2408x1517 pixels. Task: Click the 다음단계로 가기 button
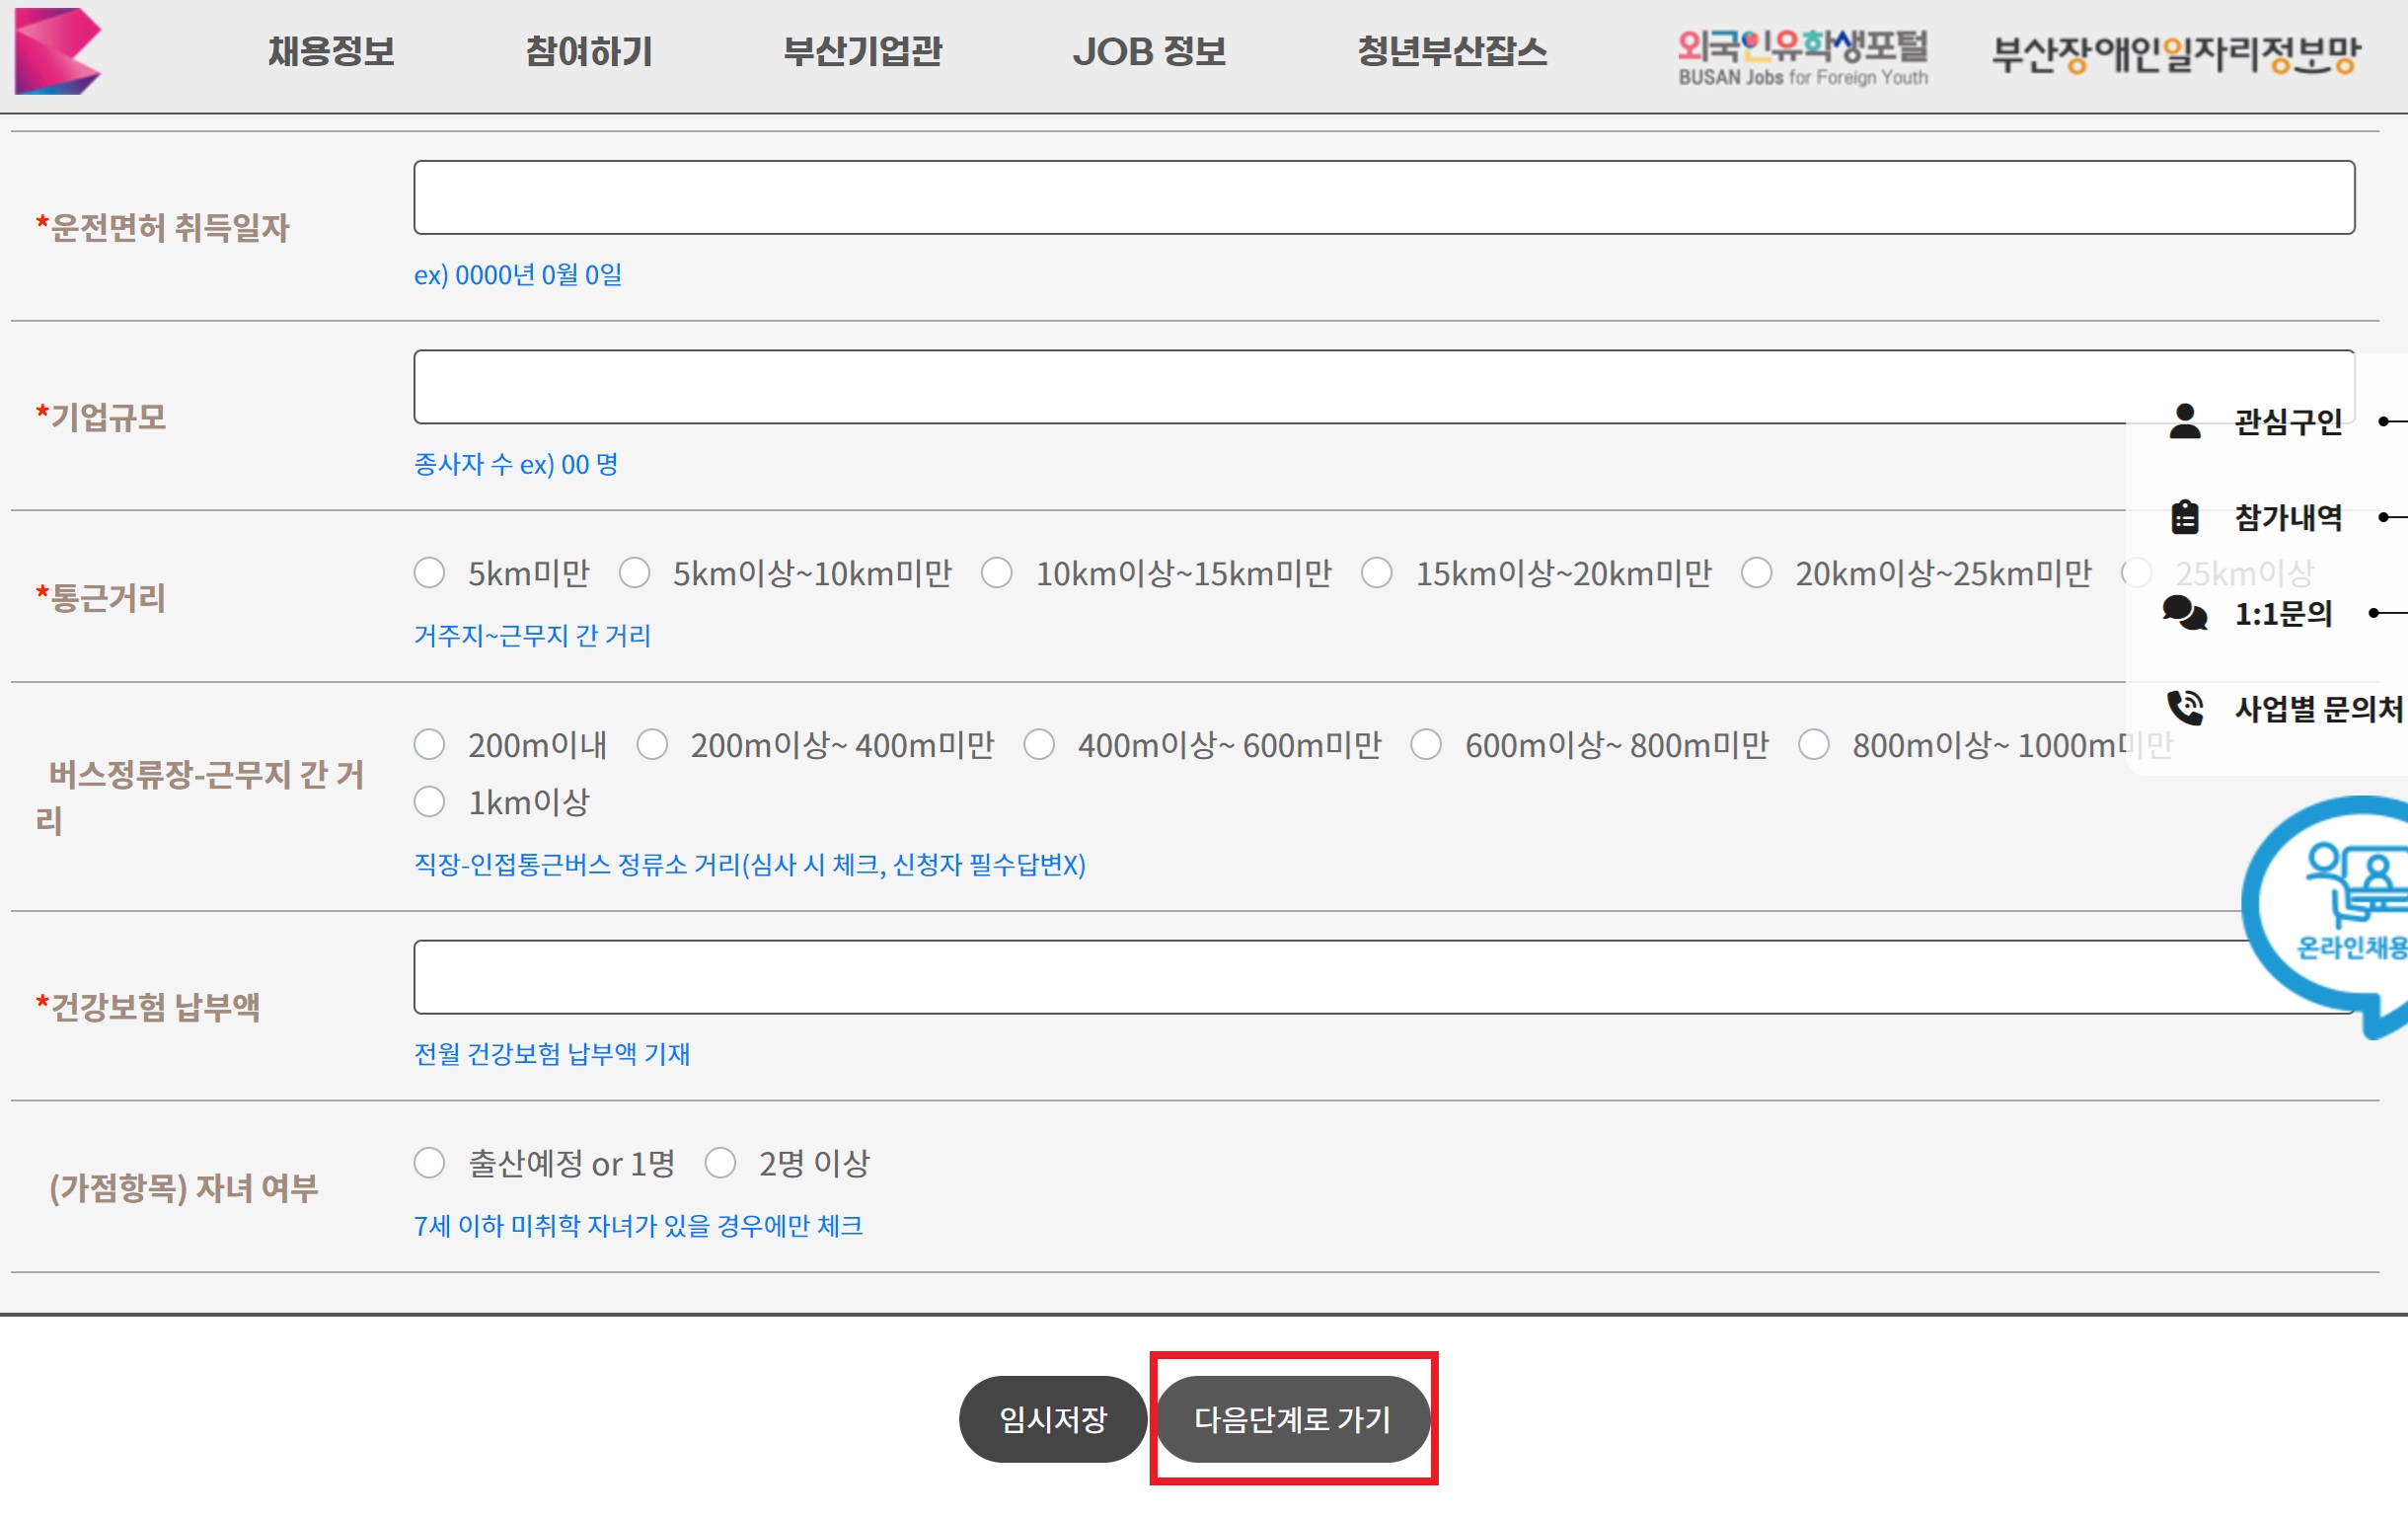pos(1292,1418)
